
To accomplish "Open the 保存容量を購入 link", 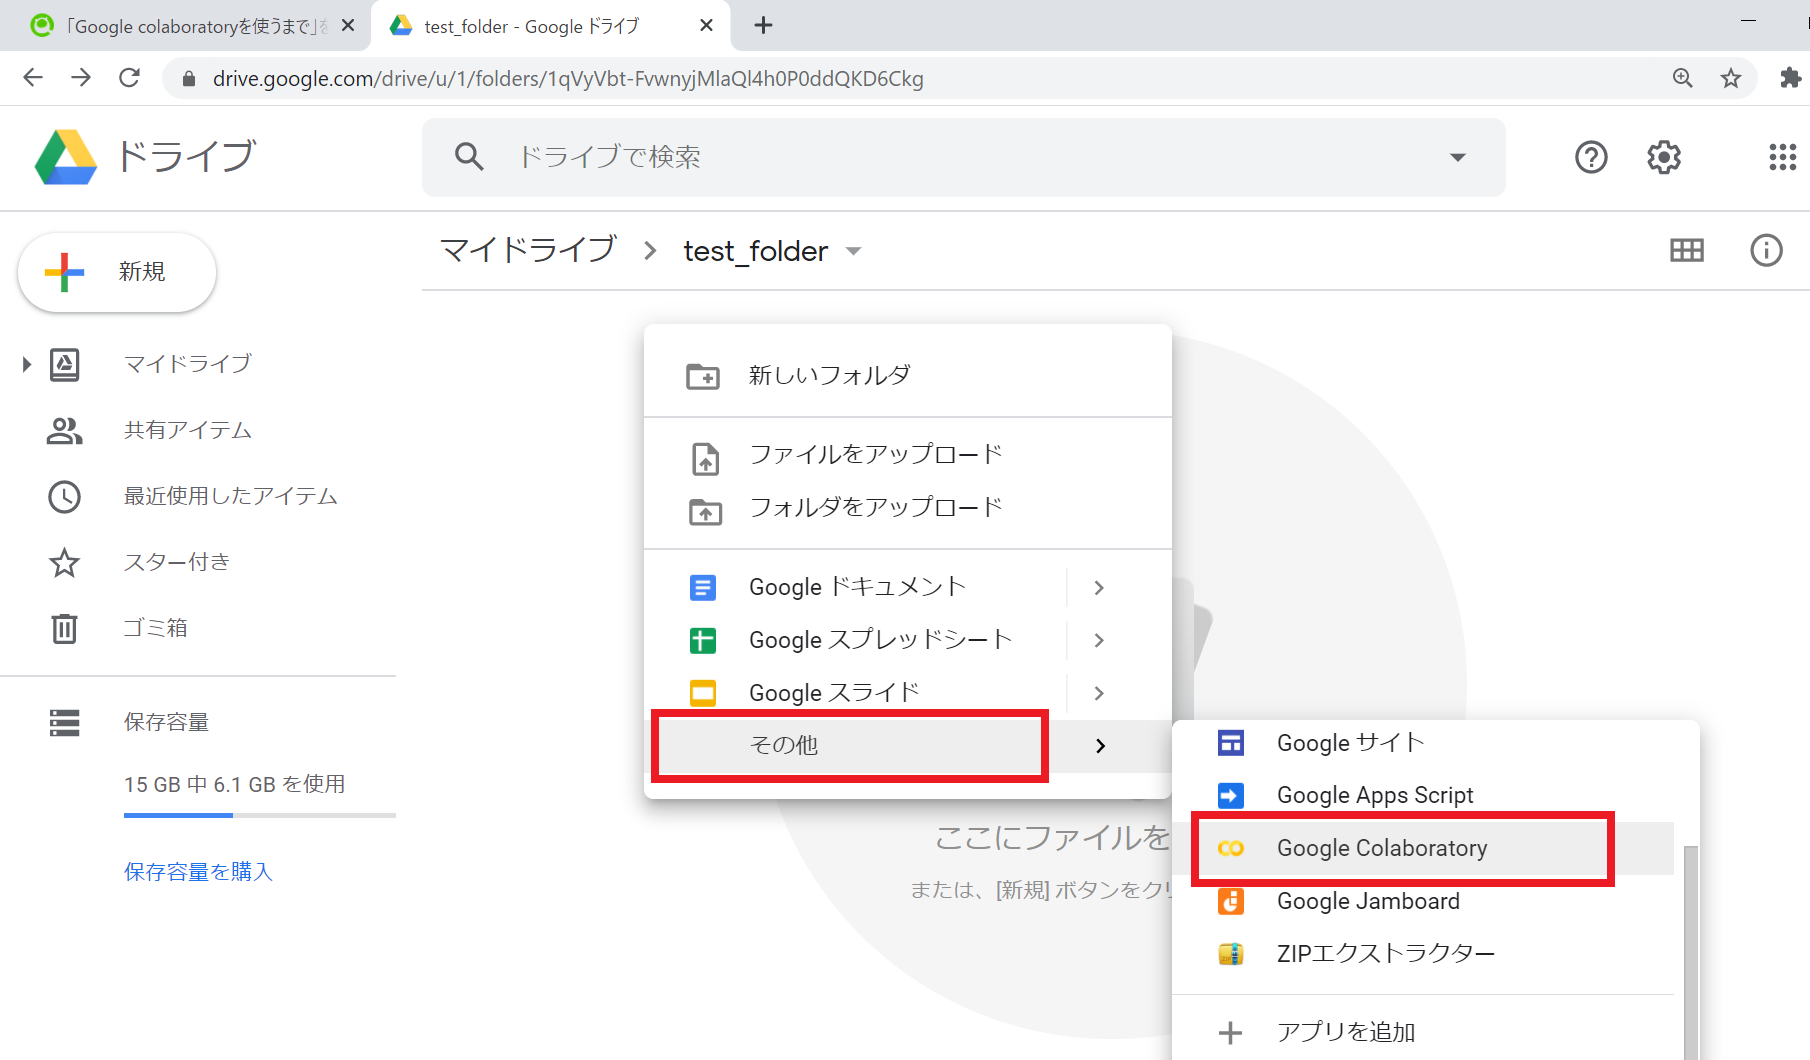I will [x=198, y=872].
